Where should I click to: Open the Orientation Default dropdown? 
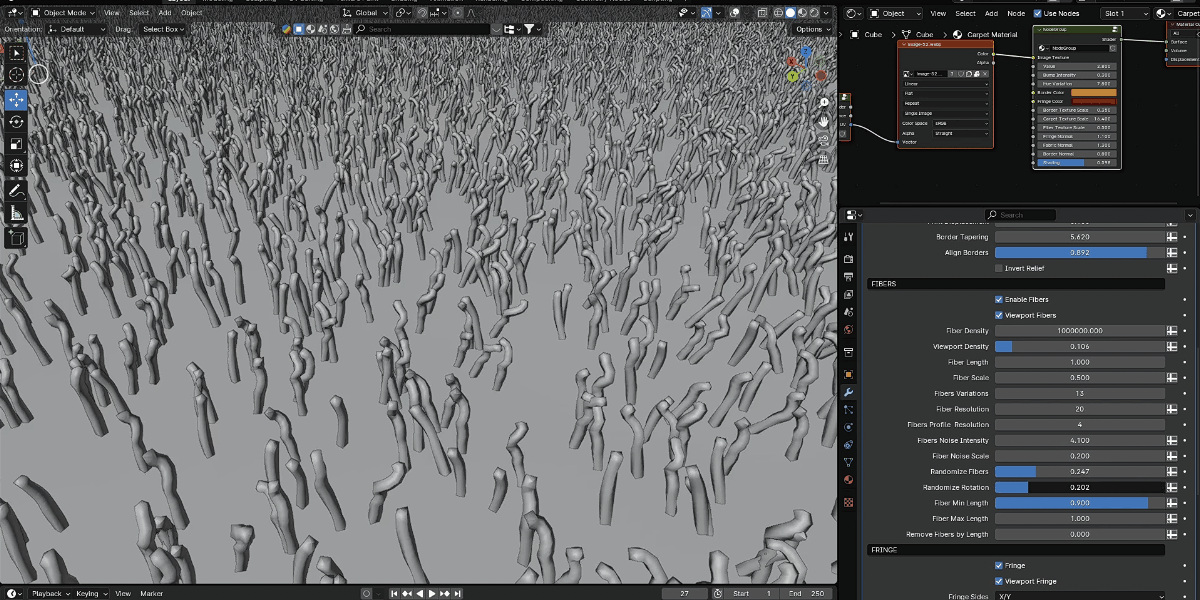(76, 29)
